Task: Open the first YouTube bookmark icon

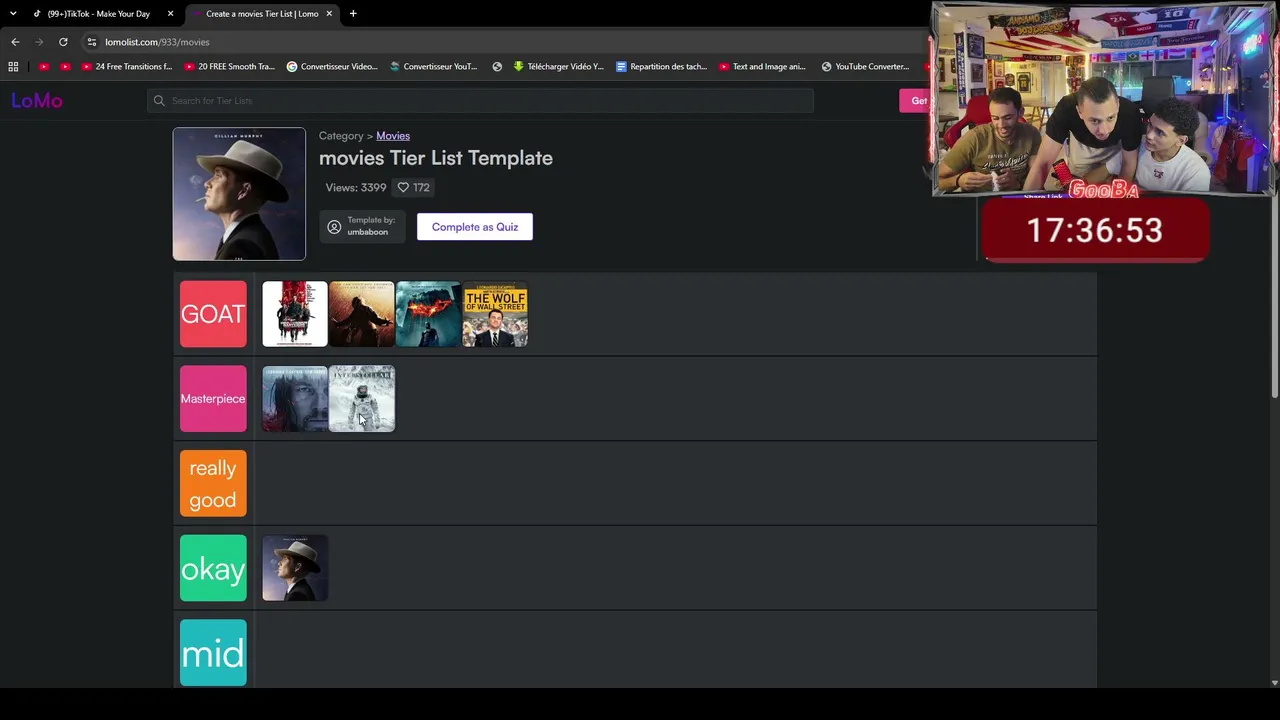Action: tap(44, 67)
